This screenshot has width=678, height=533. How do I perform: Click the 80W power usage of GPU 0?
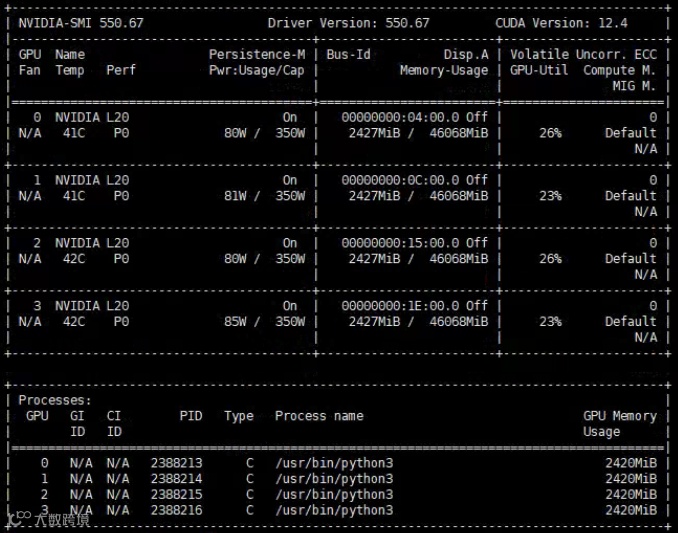[x=235, y=133]
